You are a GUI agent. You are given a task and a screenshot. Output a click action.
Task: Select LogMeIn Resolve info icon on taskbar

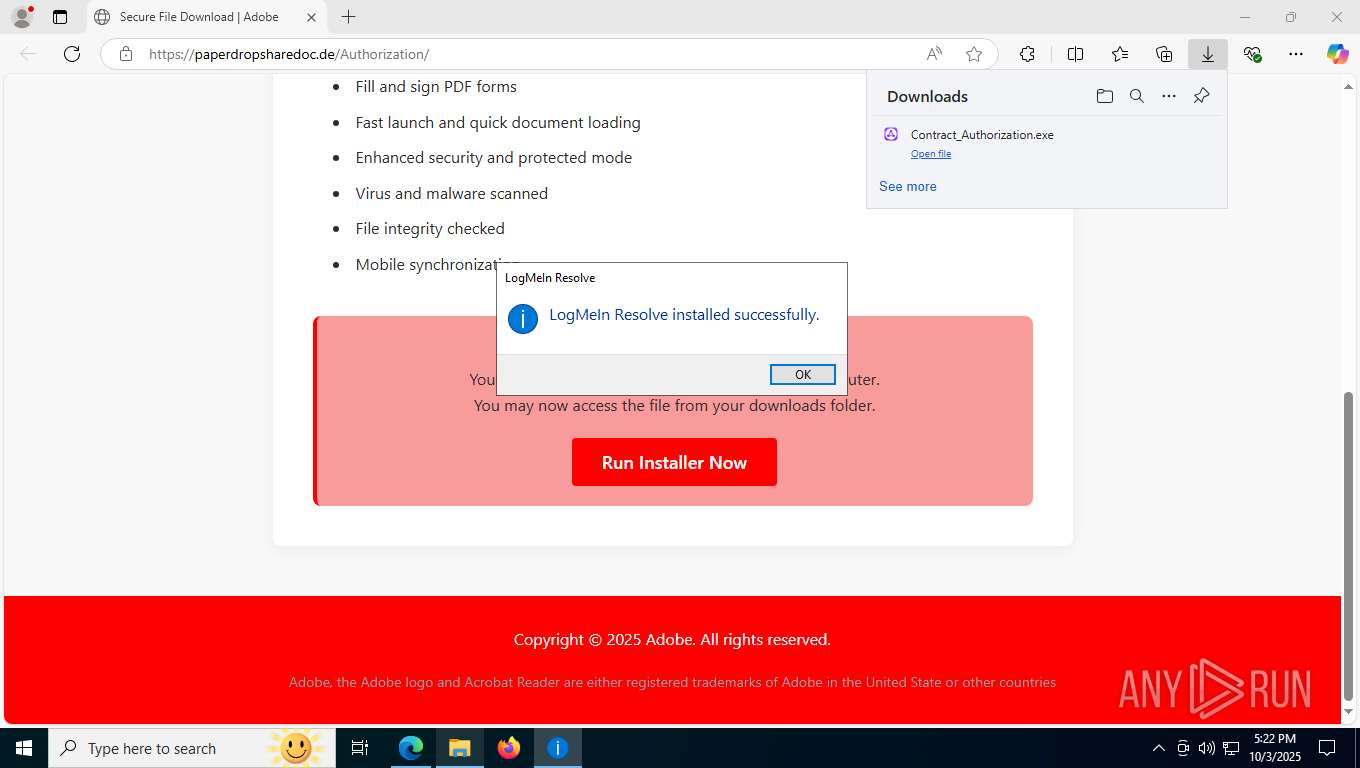(558, 748)
